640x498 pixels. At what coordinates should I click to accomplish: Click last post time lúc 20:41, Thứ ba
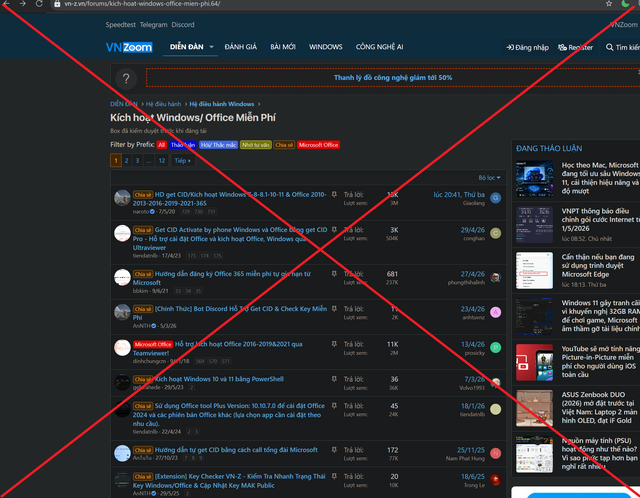459,195
